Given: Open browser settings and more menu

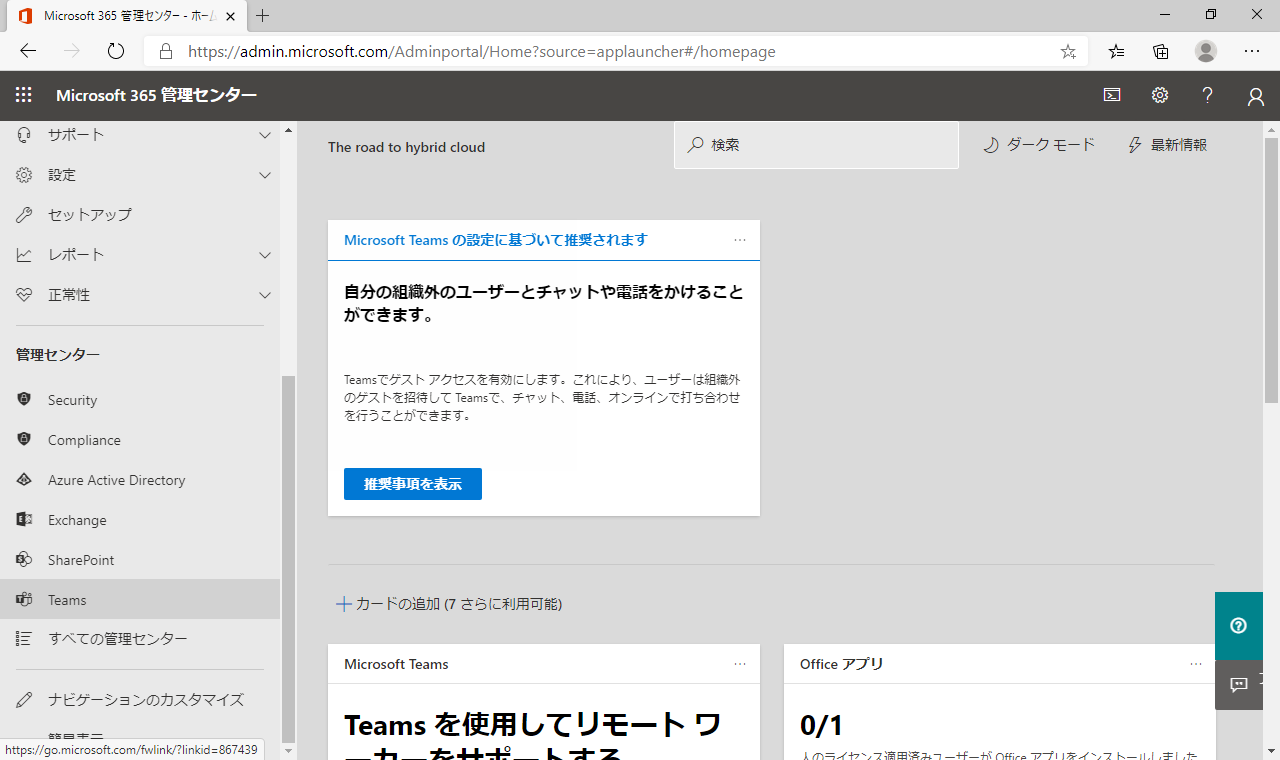Looking at the screenshot, I should 1252,51.
